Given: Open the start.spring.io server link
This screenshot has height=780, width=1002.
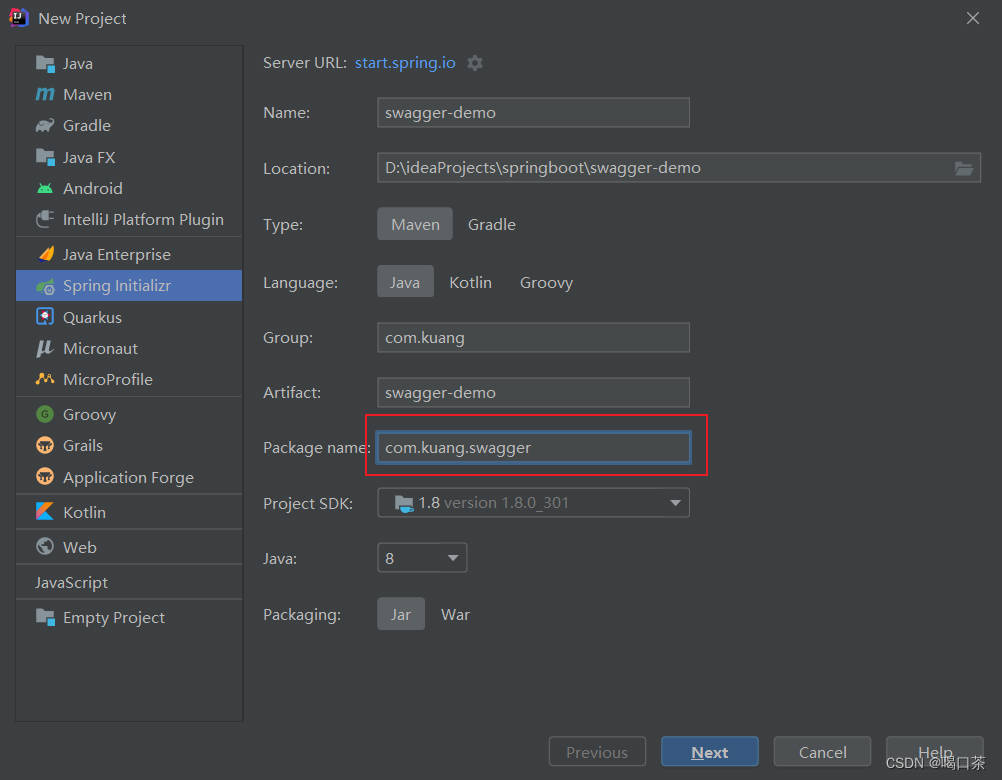Looking at the screenshot, I should [x=405, y=63].
